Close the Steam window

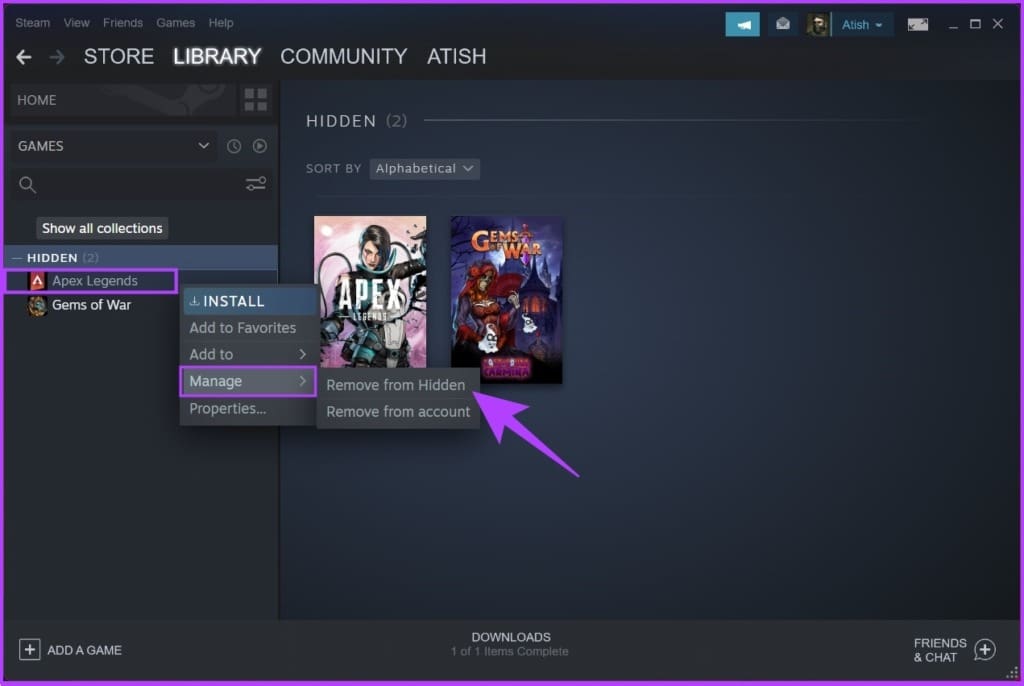pyautogui.click(x=998, y=24)
